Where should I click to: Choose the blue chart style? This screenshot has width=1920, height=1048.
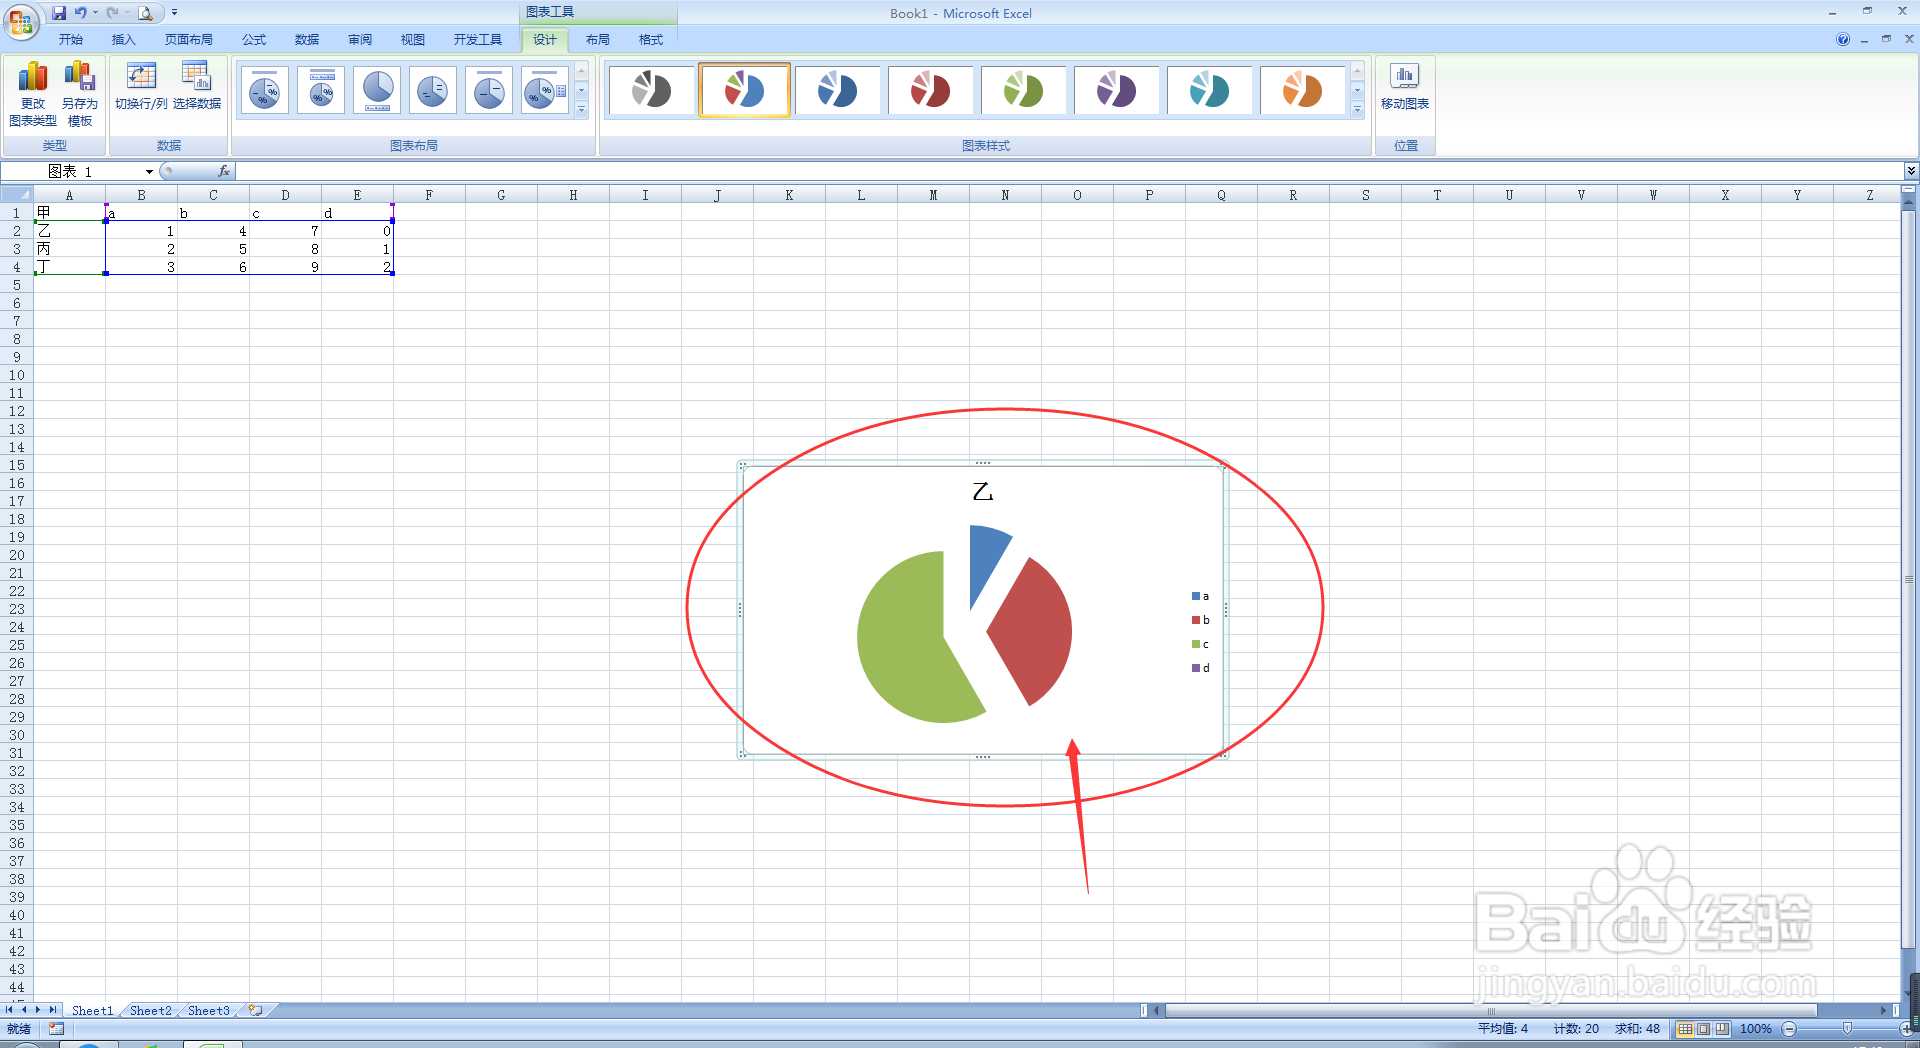[x=838, y=90]
